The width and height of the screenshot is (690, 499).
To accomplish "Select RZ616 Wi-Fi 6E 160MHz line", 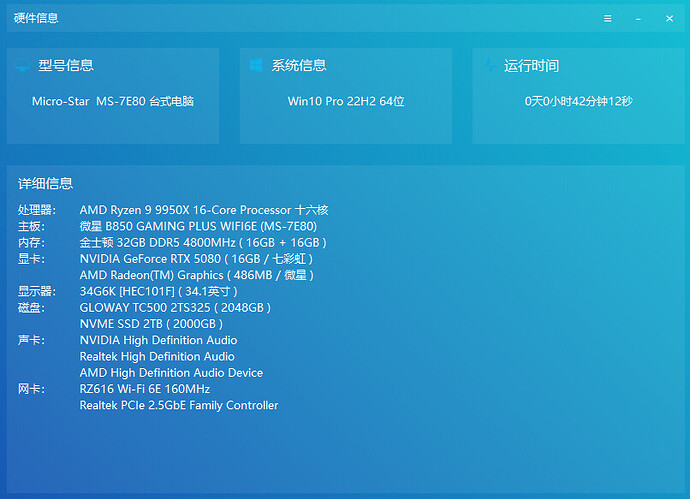I will click(145, 389).
